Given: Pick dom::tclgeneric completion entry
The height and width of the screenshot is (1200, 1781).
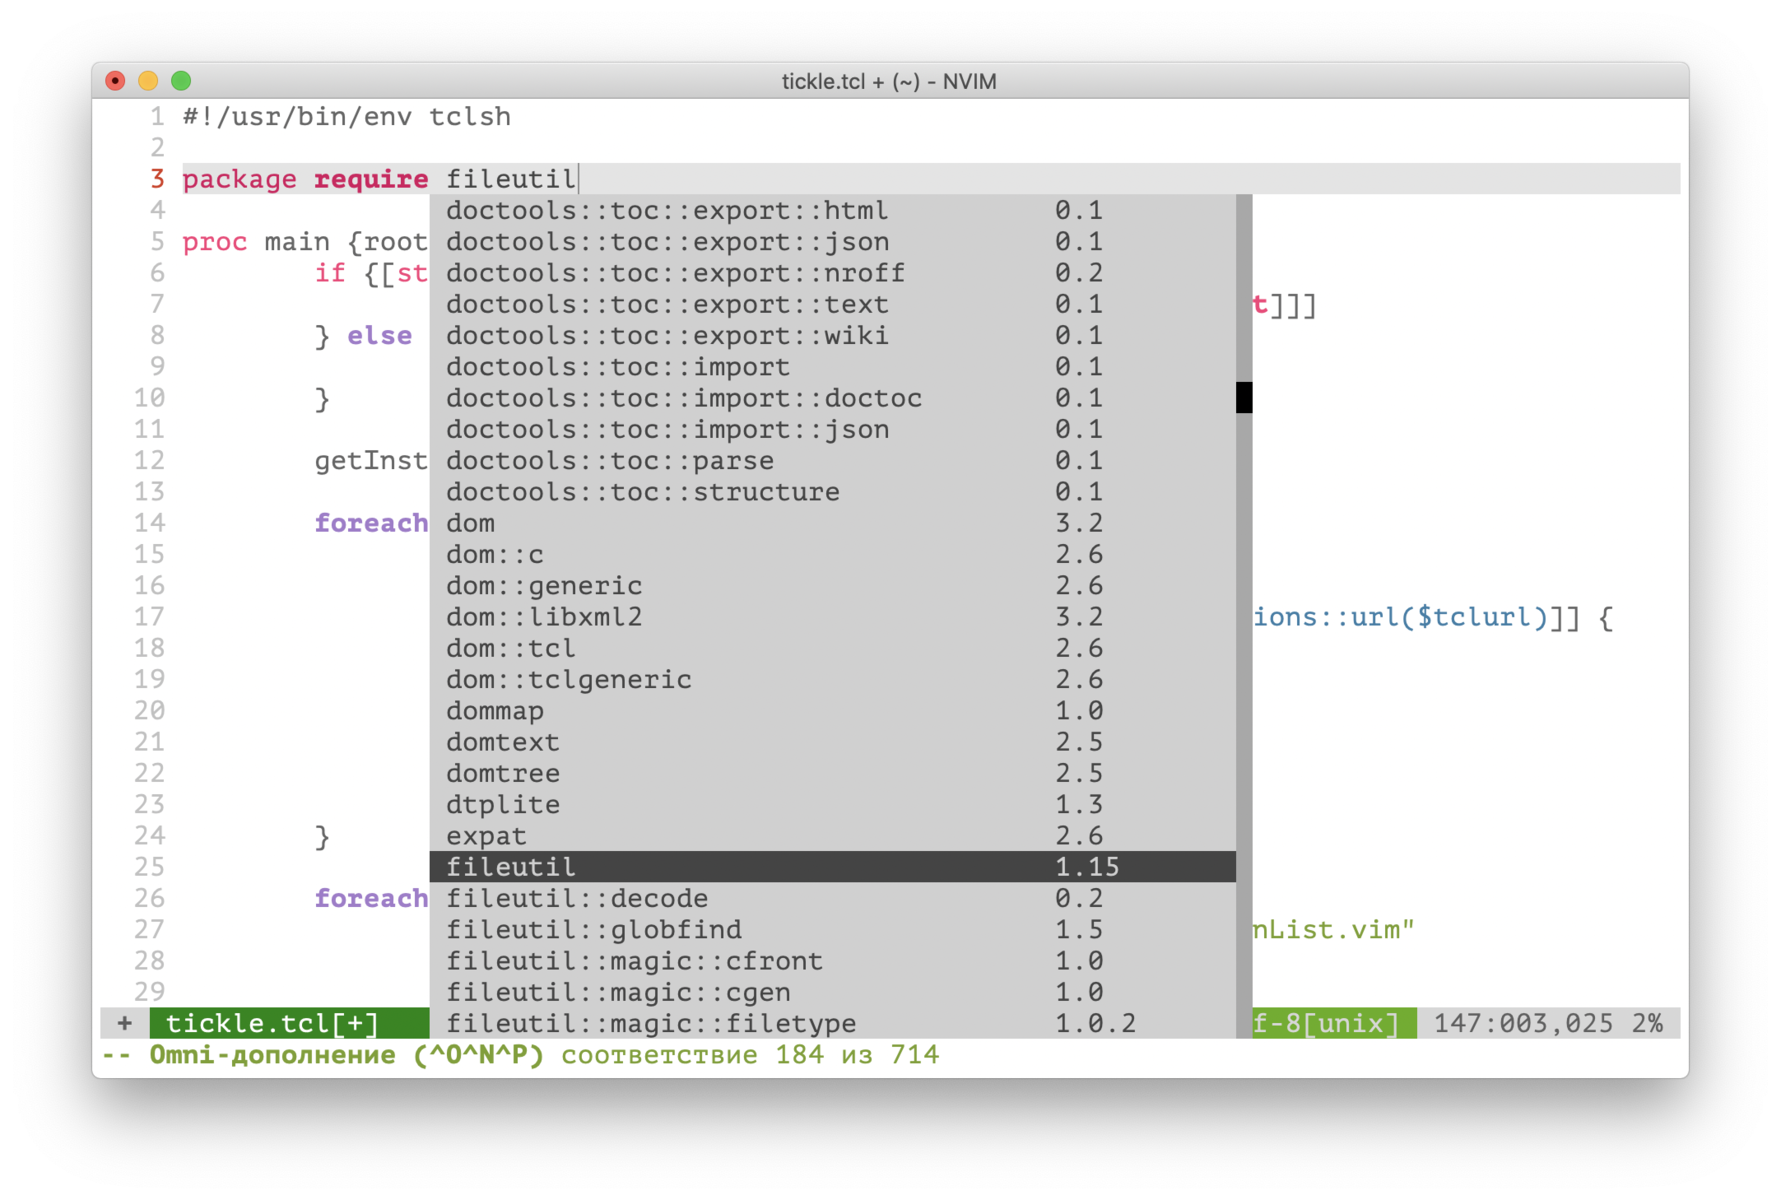Looking at the screenshot, I should point(833,679).
